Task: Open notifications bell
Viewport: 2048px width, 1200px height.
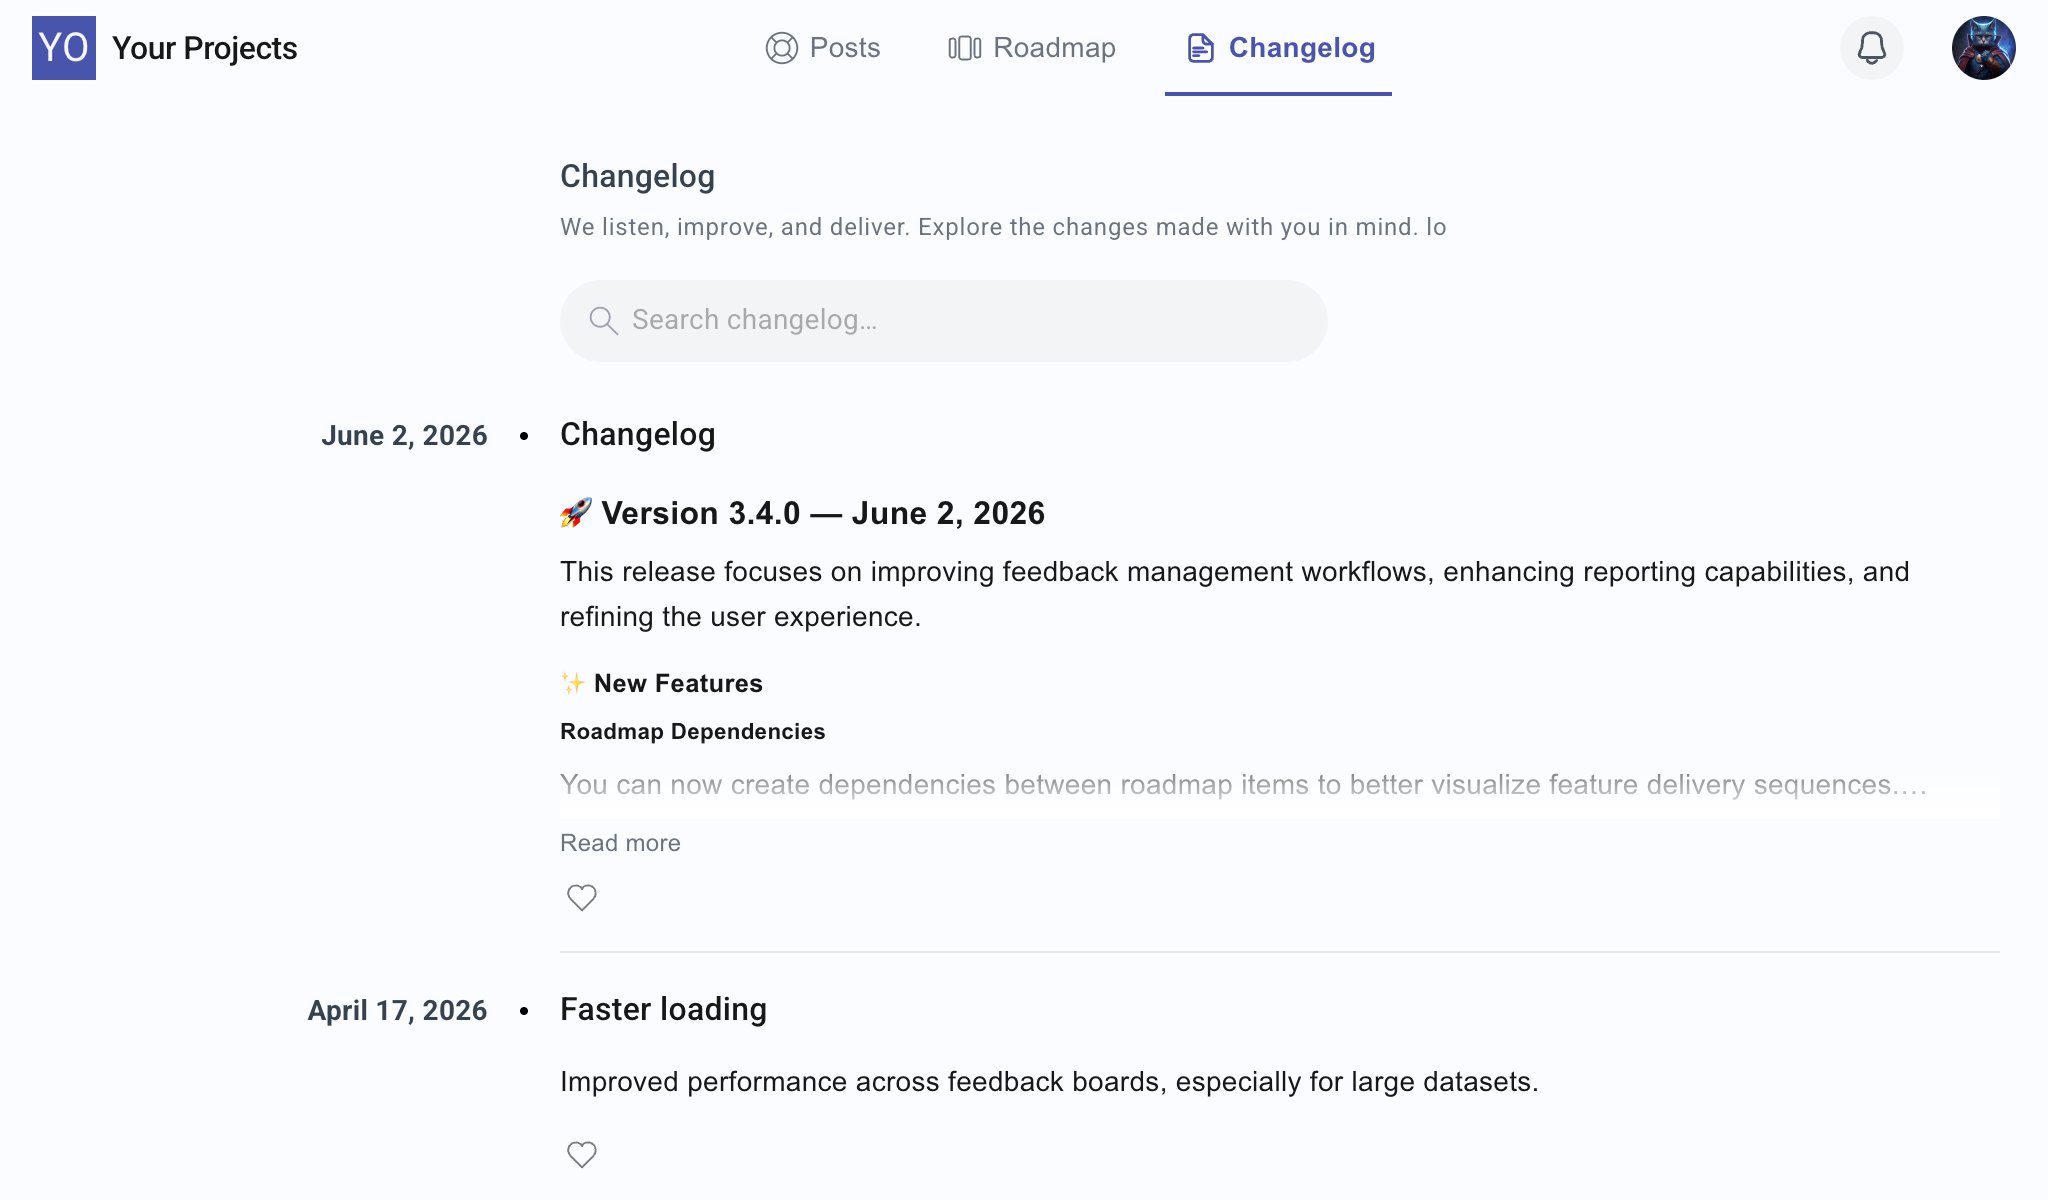Action: click(x=1872, y=48)
